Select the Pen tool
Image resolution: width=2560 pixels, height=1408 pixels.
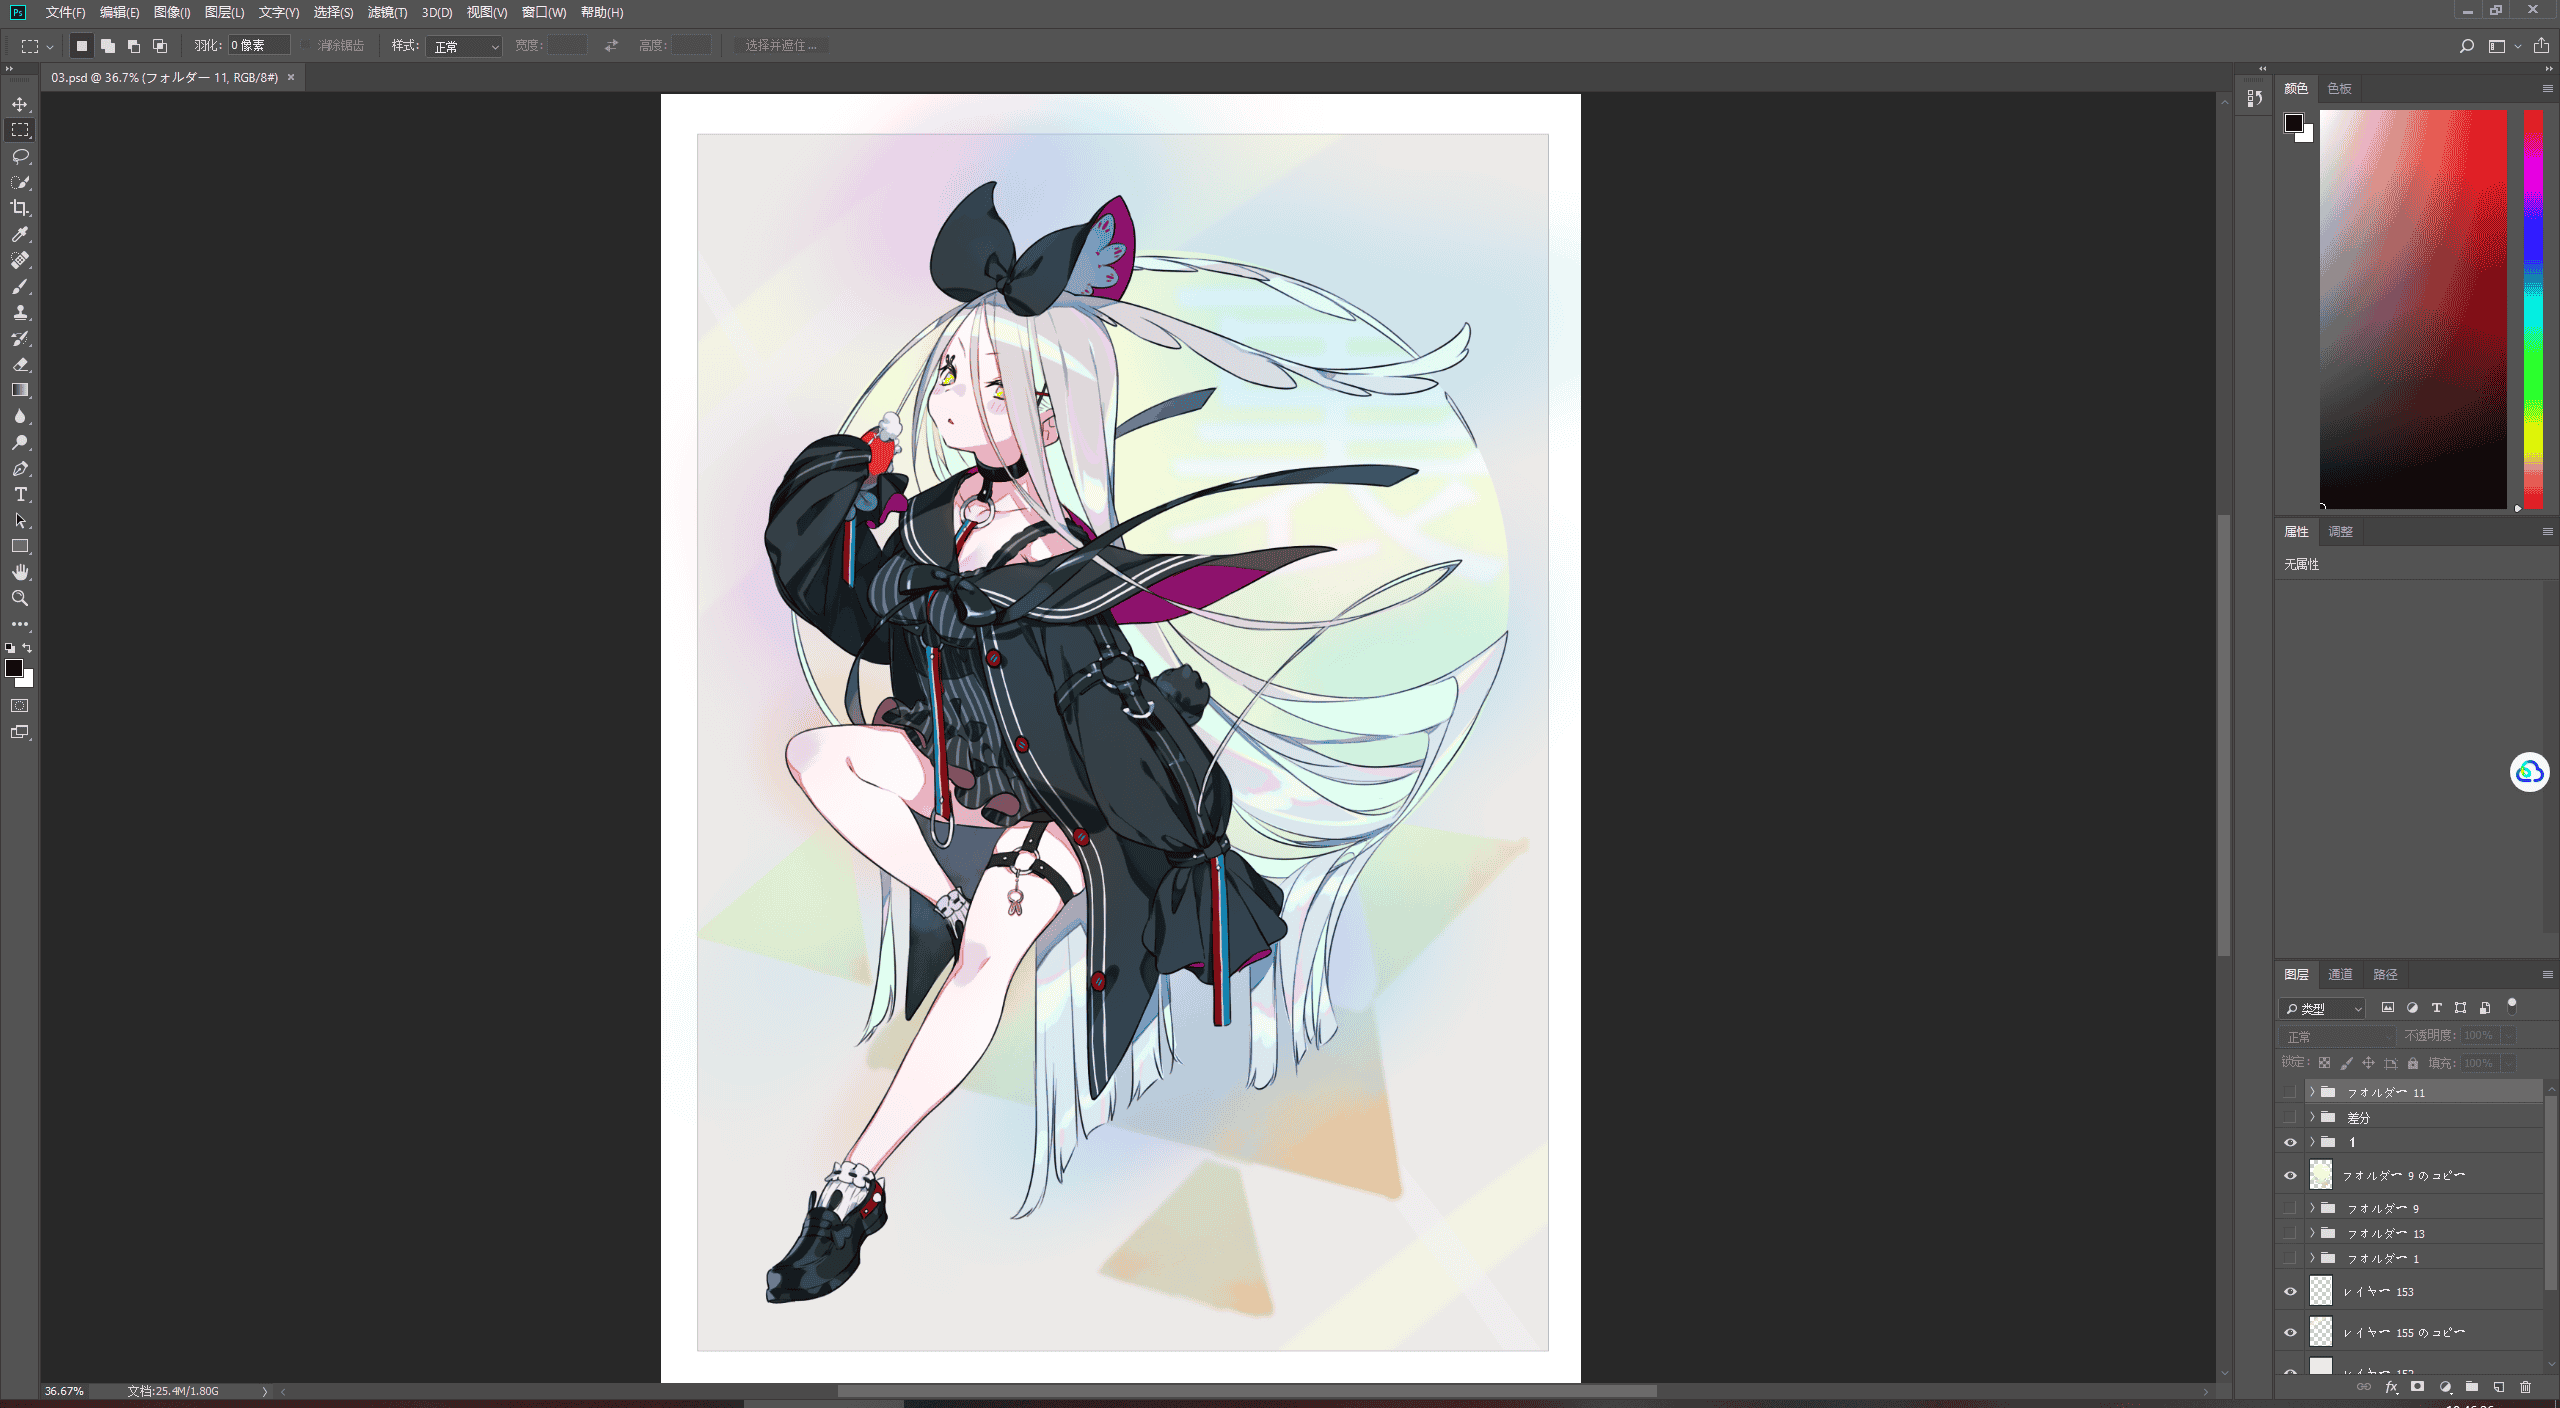[20, 468]
